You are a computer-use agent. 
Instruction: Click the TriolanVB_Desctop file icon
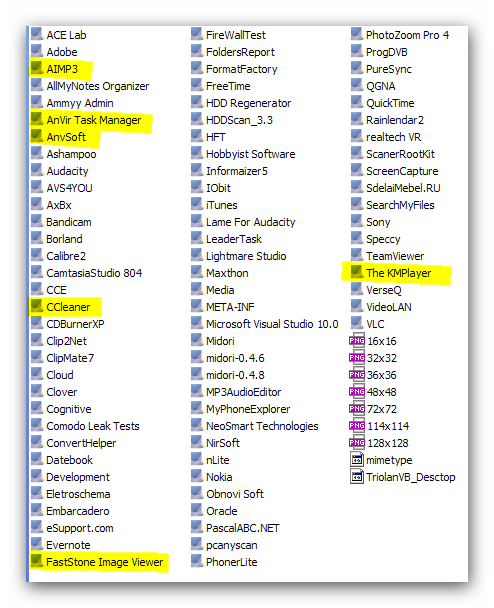click(357, 477)
